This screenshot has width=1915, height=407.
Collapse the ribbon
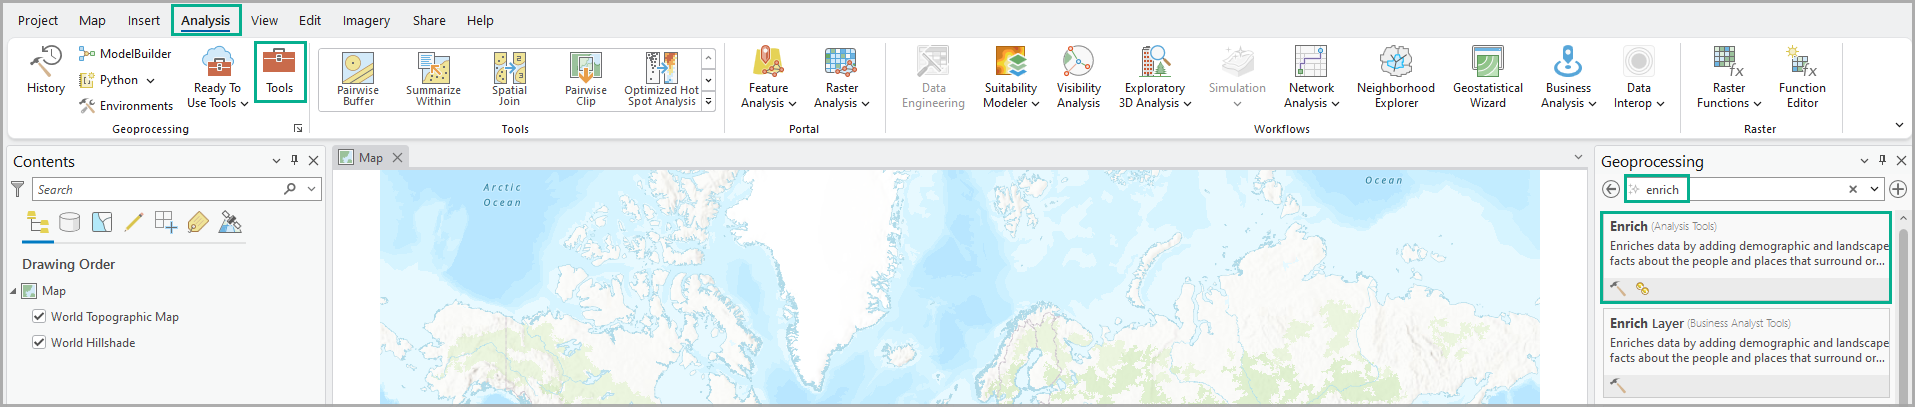click(1899, 125)
